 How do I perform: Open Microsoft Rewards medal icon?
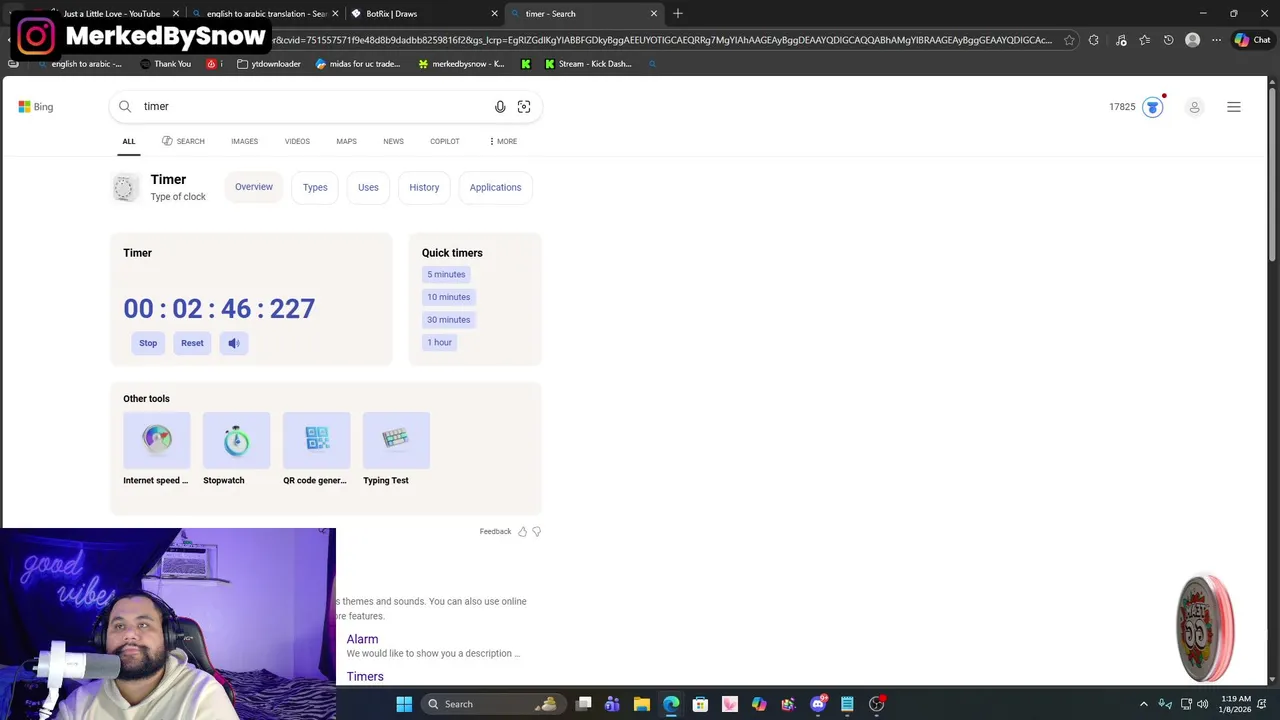[1153, 107]
